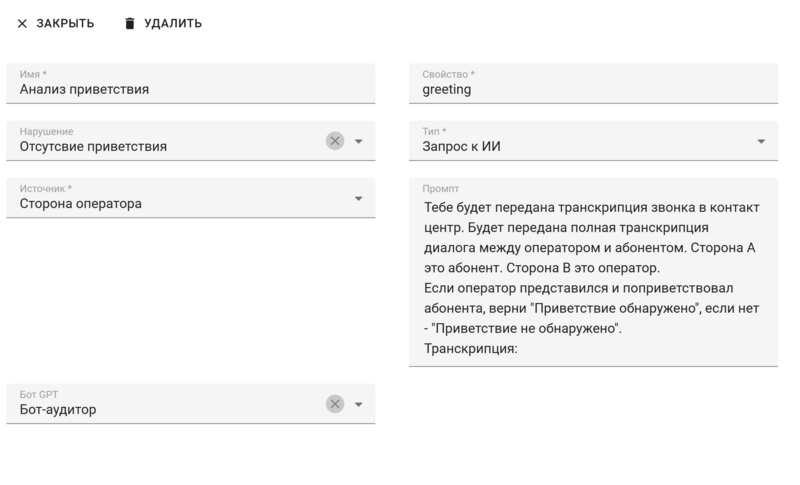800x485 pixels.
Task: Clear the Нарушение selection with its X icon
Action: [335, 141]
